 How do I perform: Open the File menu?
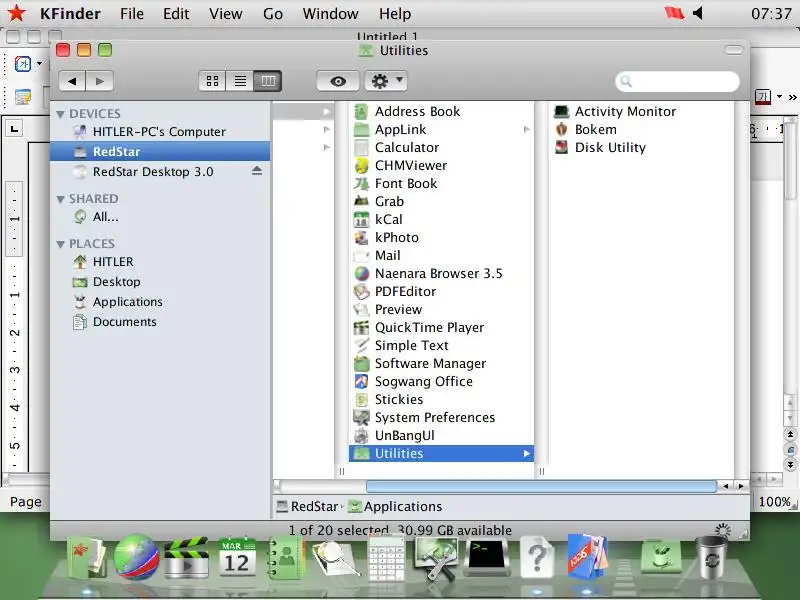(132, 13)
